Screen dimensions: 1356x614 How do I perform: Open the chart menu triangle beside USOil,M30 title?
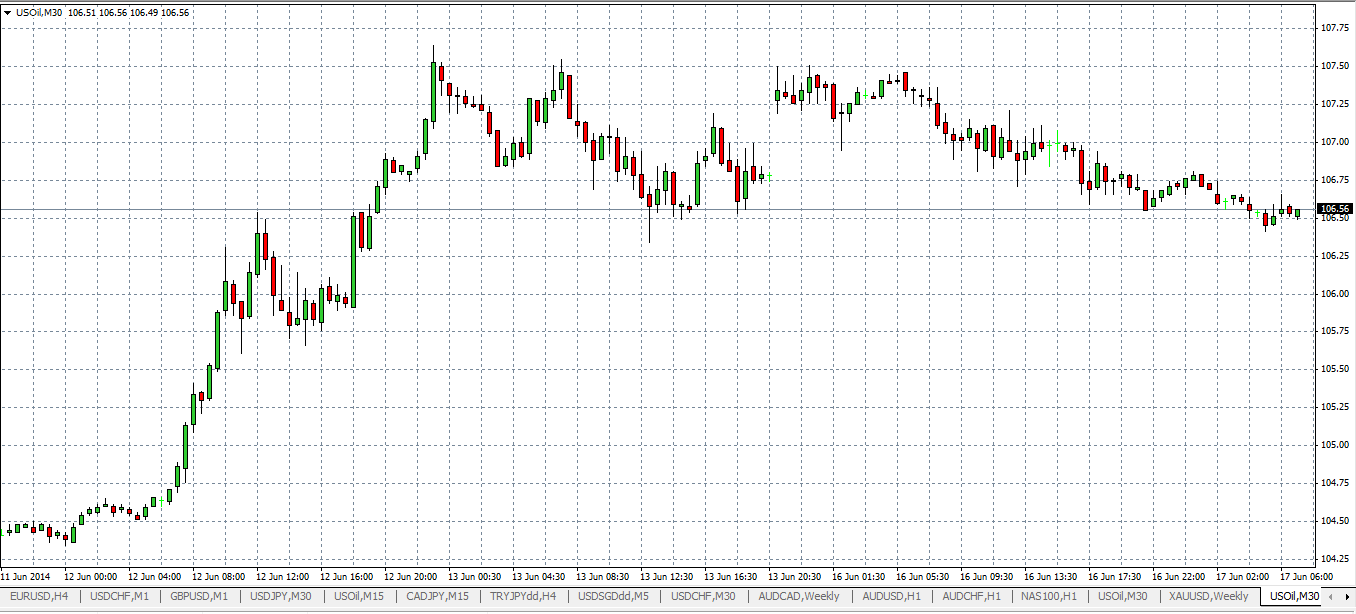[8, 12]
